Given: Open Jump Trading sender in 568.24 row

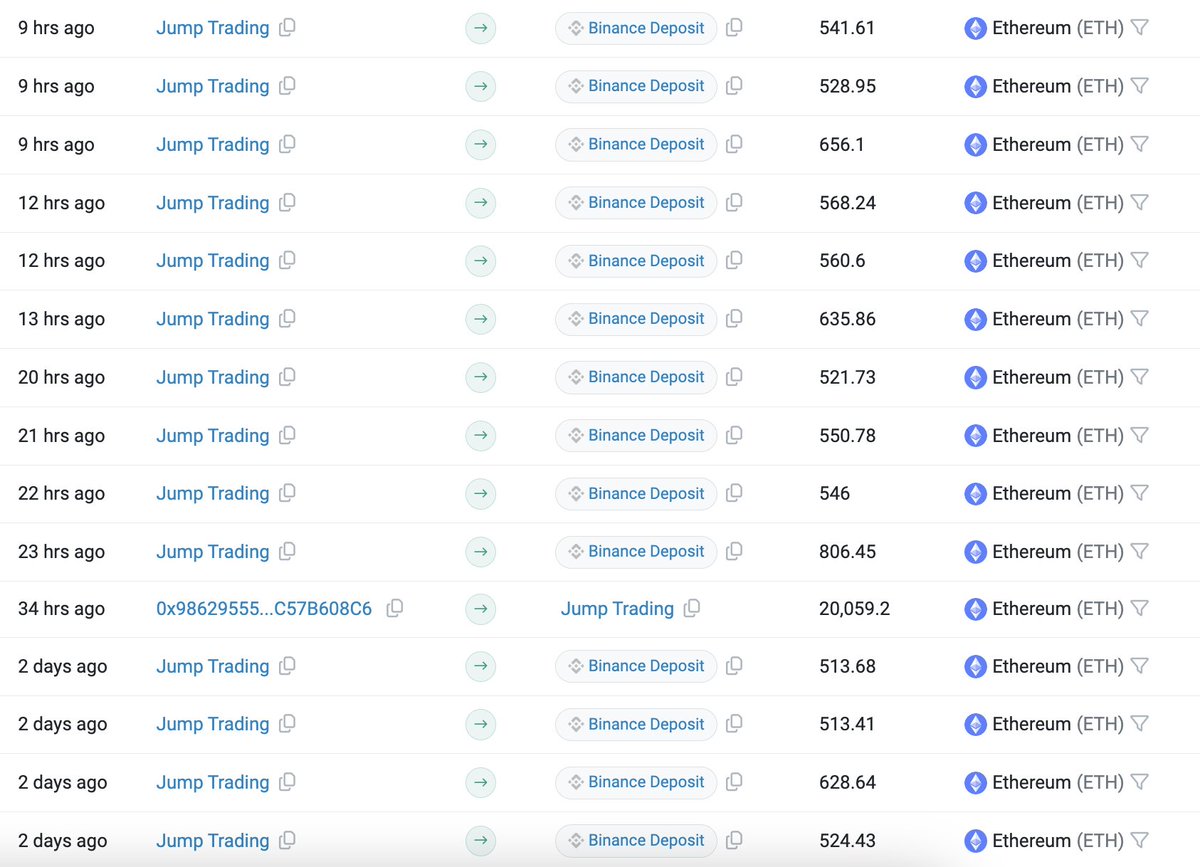Looking at the screenshot, I should 213,202.
